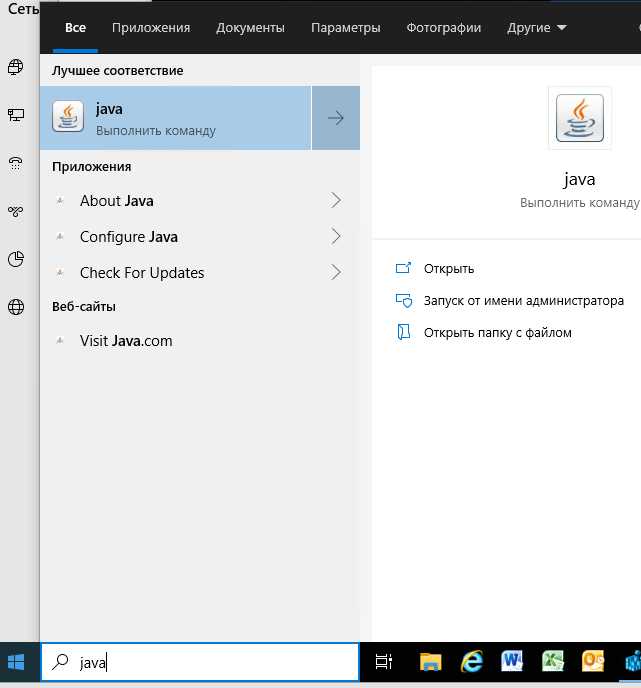641x688 pixels.
Task: Select the Data usage pie chart icon
Action: [x=16, y=259]
